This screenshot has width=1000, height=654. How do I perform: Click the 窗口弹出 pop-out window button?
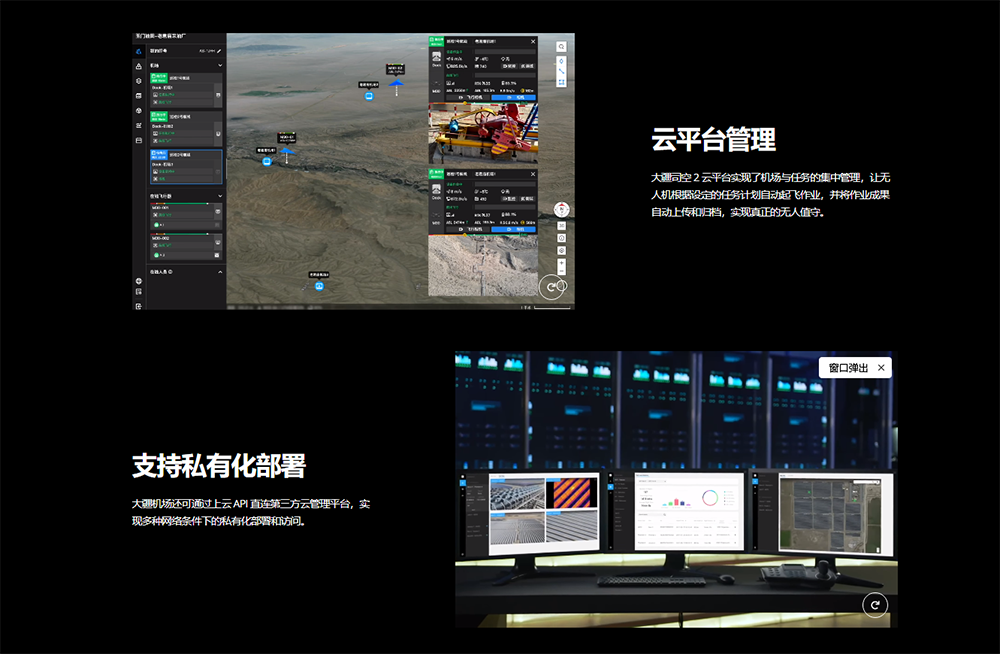[x=848, y=368]
